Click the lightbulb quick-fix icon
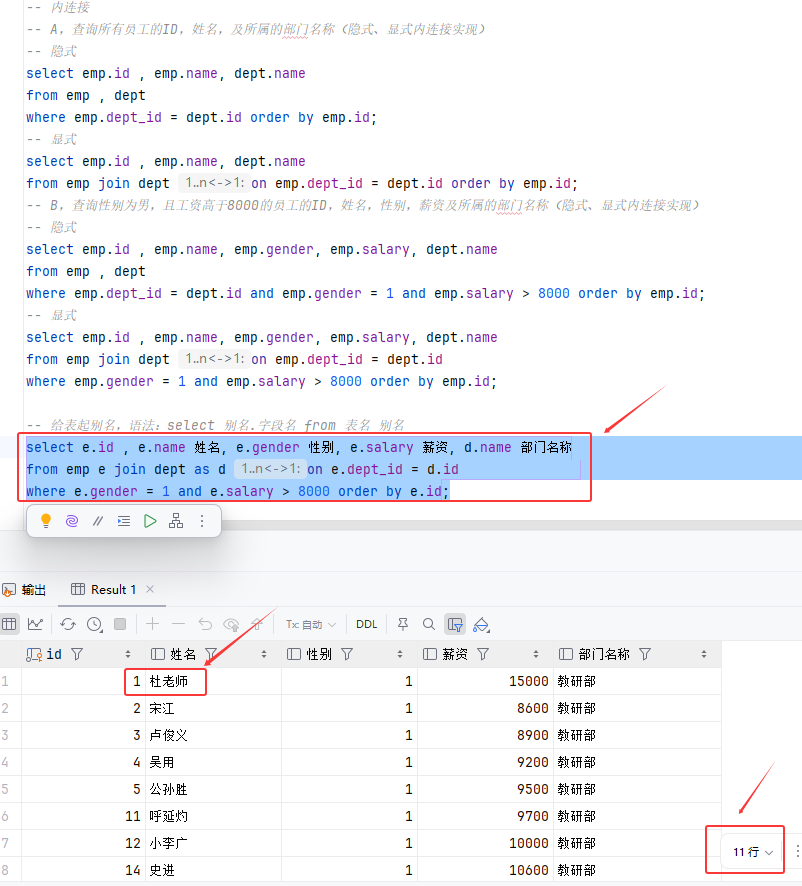The width and height of the screenshot is (802, 886). [45, 520]
